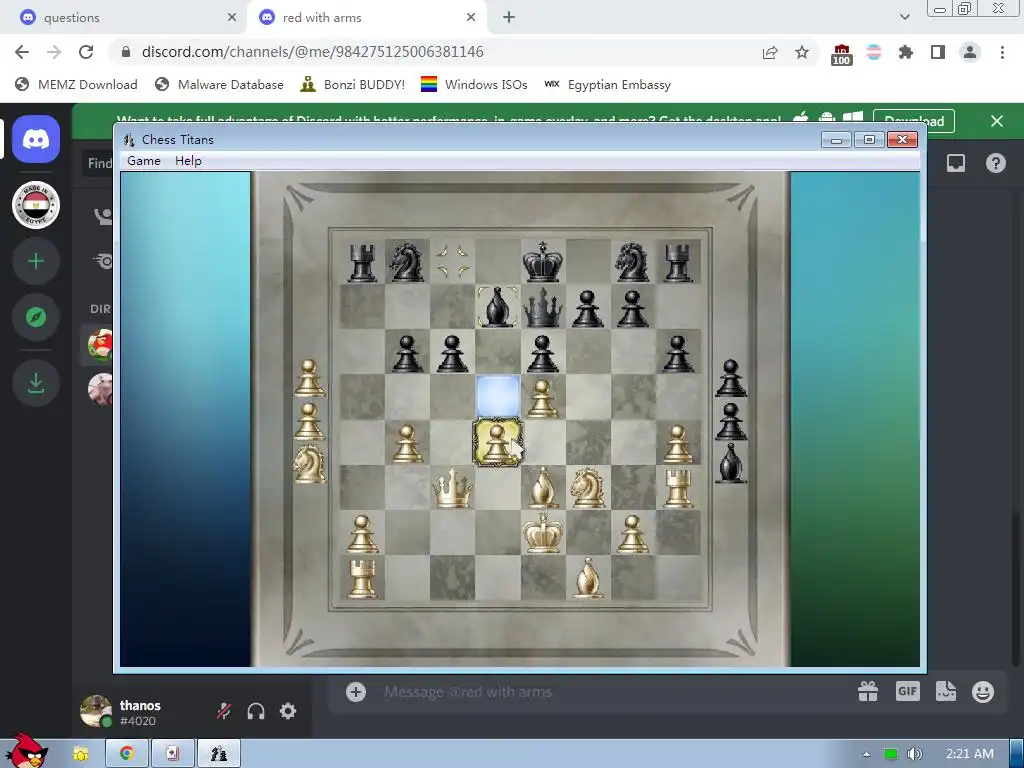Open the volume control in tray

click(915, 754)
